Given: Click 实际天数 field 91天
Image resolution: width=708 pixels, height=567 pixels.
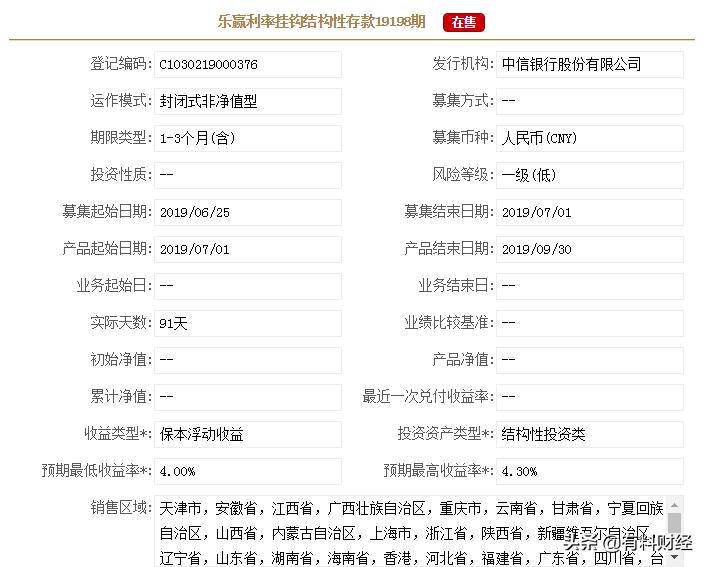Looking at the screenshot, I should pos(248,323).
